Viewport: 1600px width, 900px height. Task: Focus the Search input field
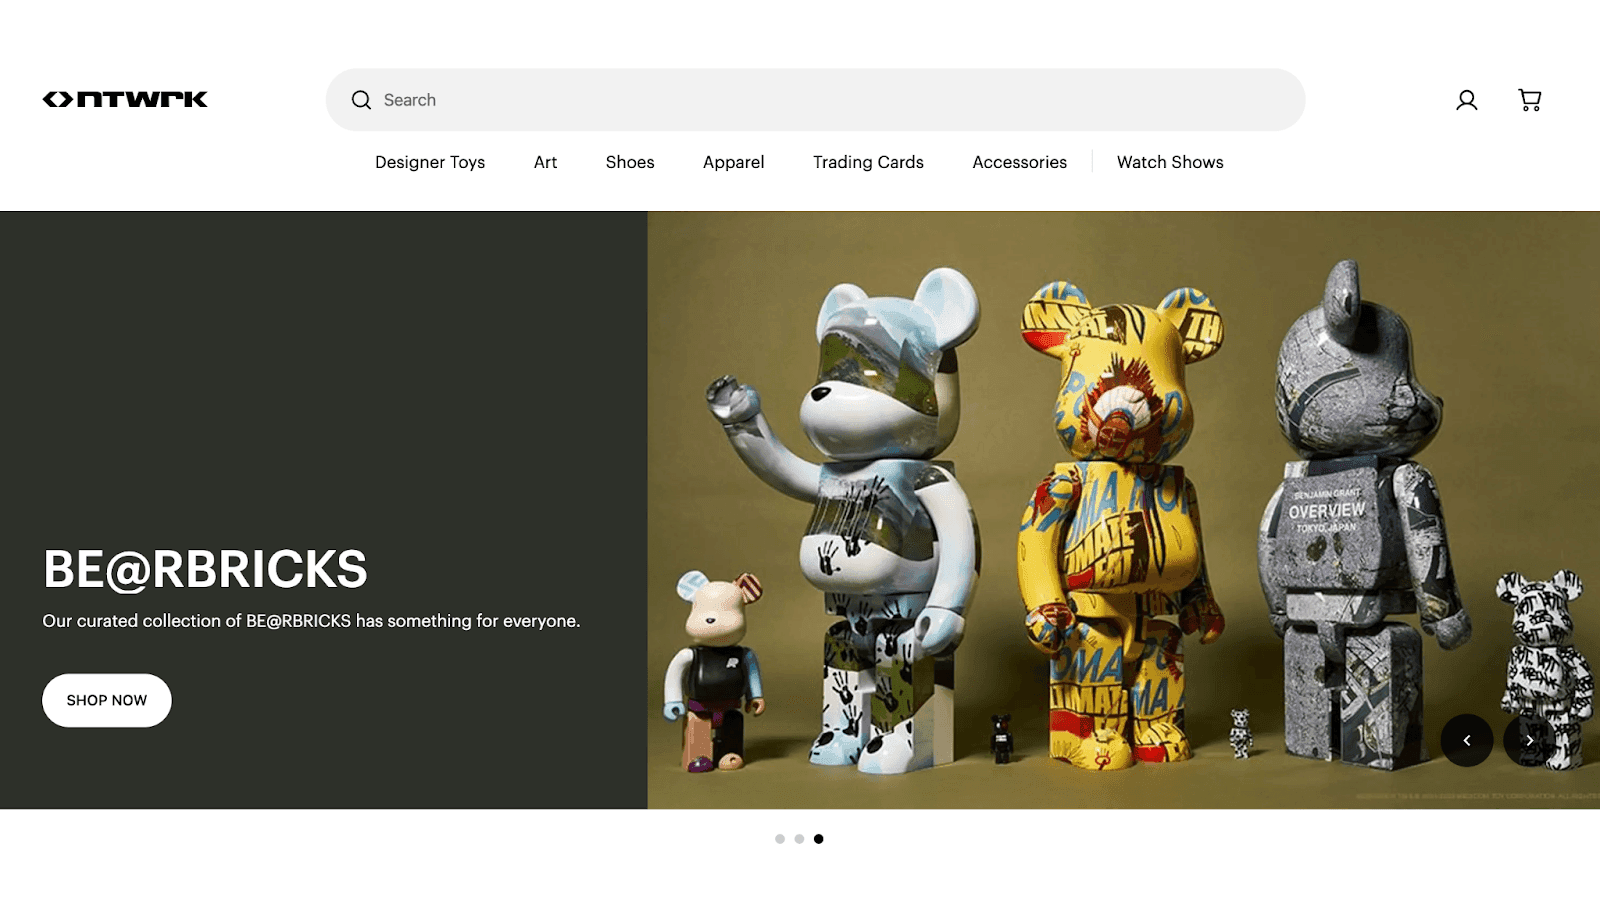(815, 100)
